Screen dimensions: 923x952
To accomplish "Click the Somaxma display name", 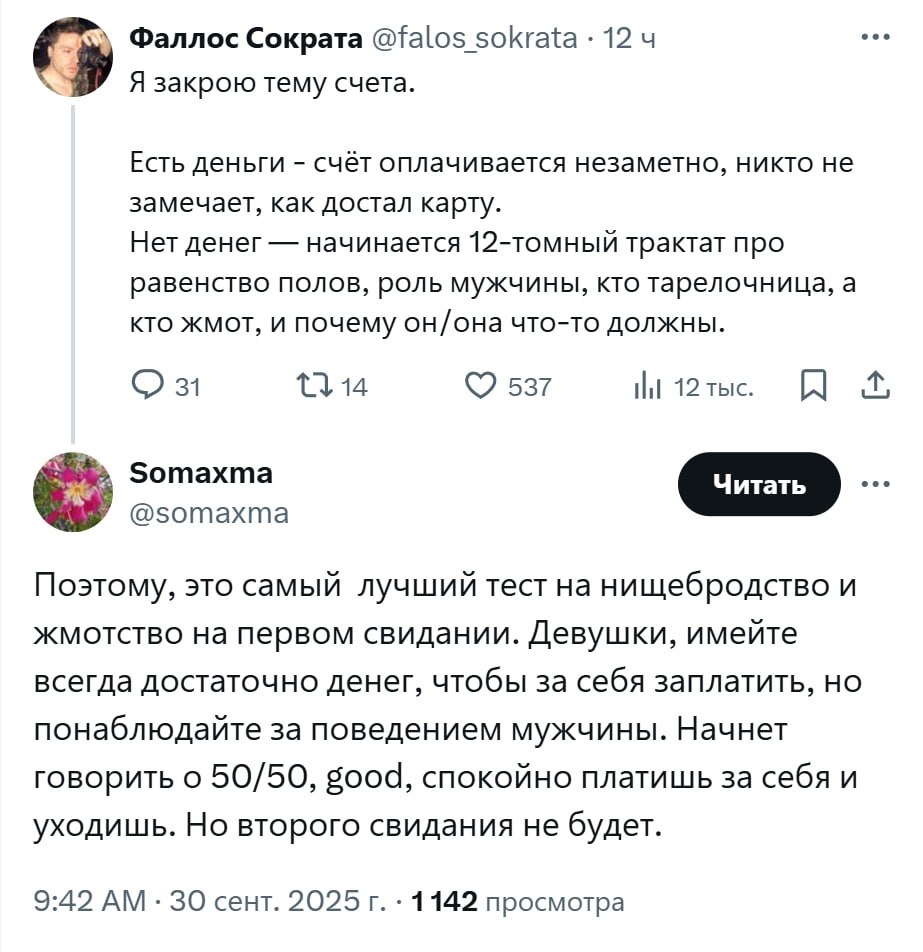I will (201, 472).
